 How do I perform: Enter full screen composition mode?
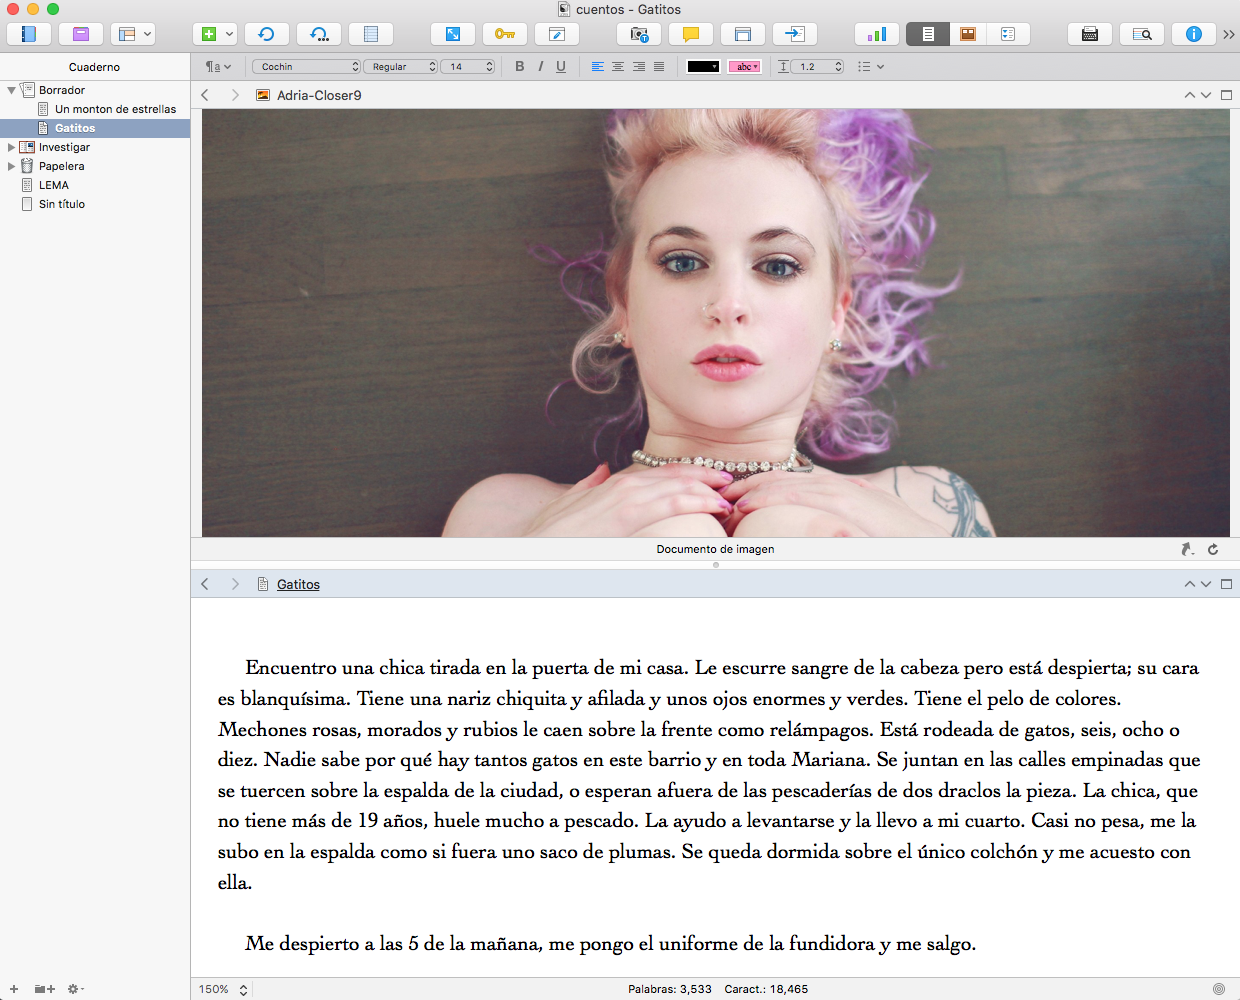pyautogui.click(x=453, y=34)
